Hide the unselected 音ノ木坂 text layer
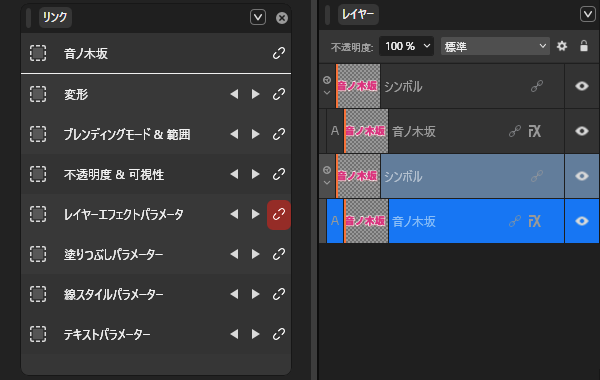The image size is (600, 380). point(582,131)
